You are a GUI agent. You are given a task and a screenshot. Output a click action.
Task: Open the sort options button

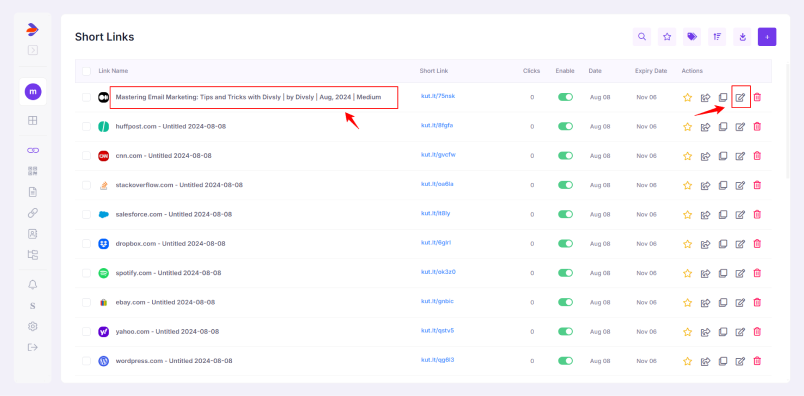717,37
